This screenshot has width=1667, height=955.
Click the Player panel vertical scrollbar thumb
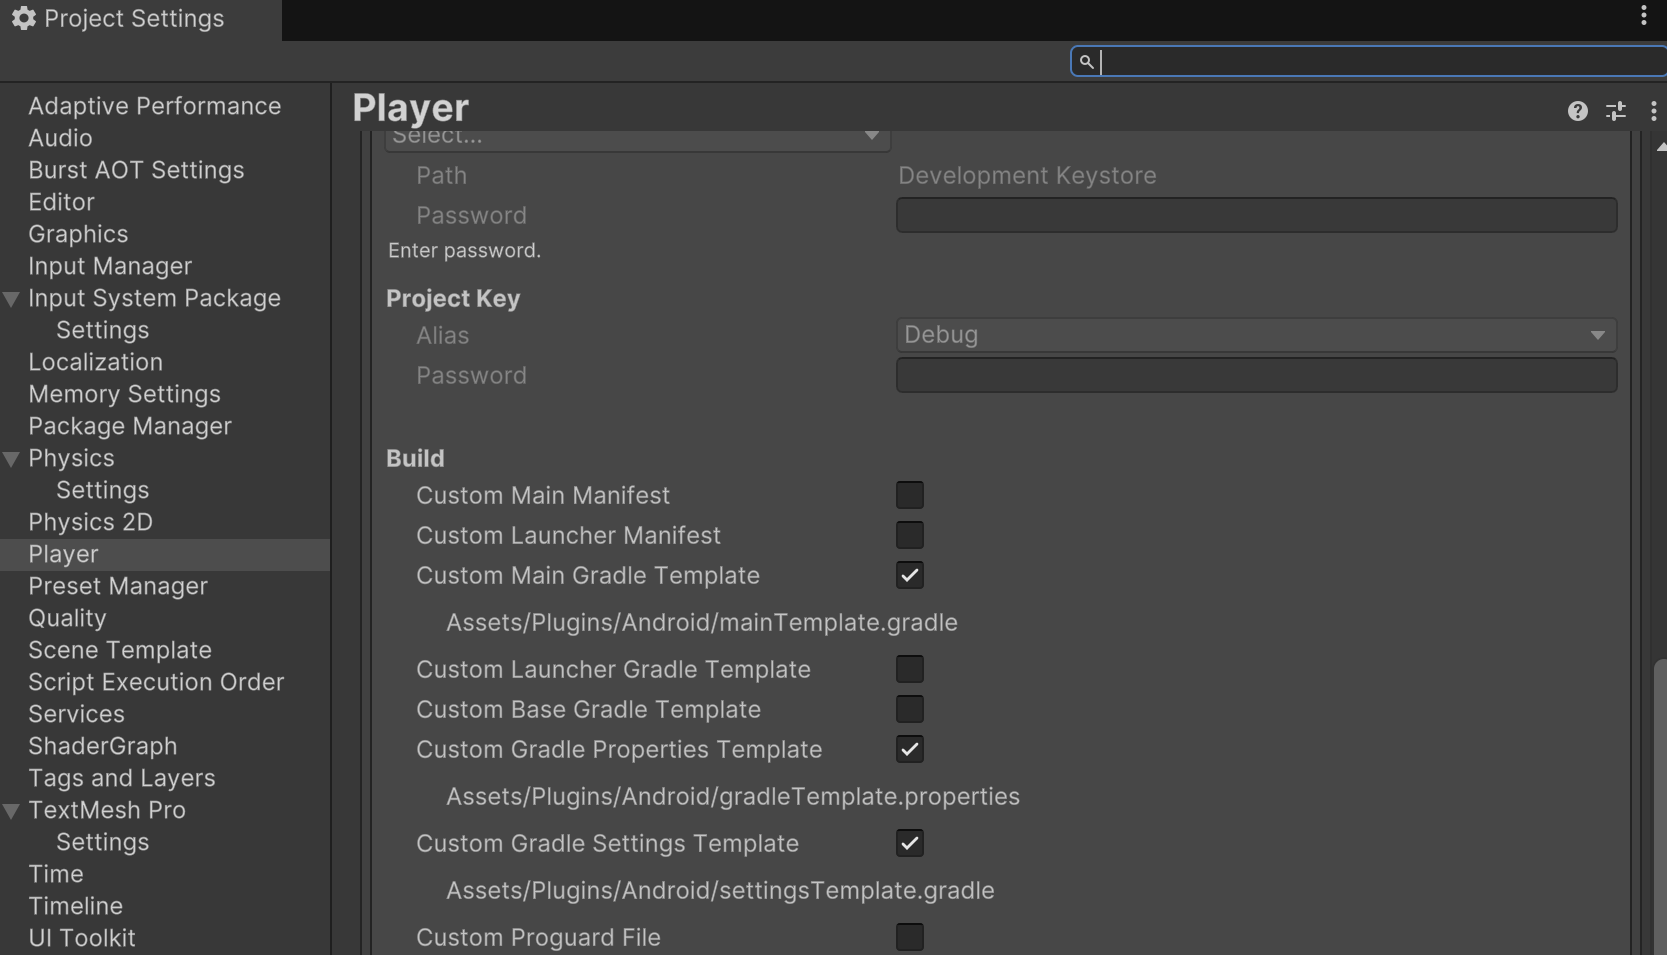click(1660, 806)
